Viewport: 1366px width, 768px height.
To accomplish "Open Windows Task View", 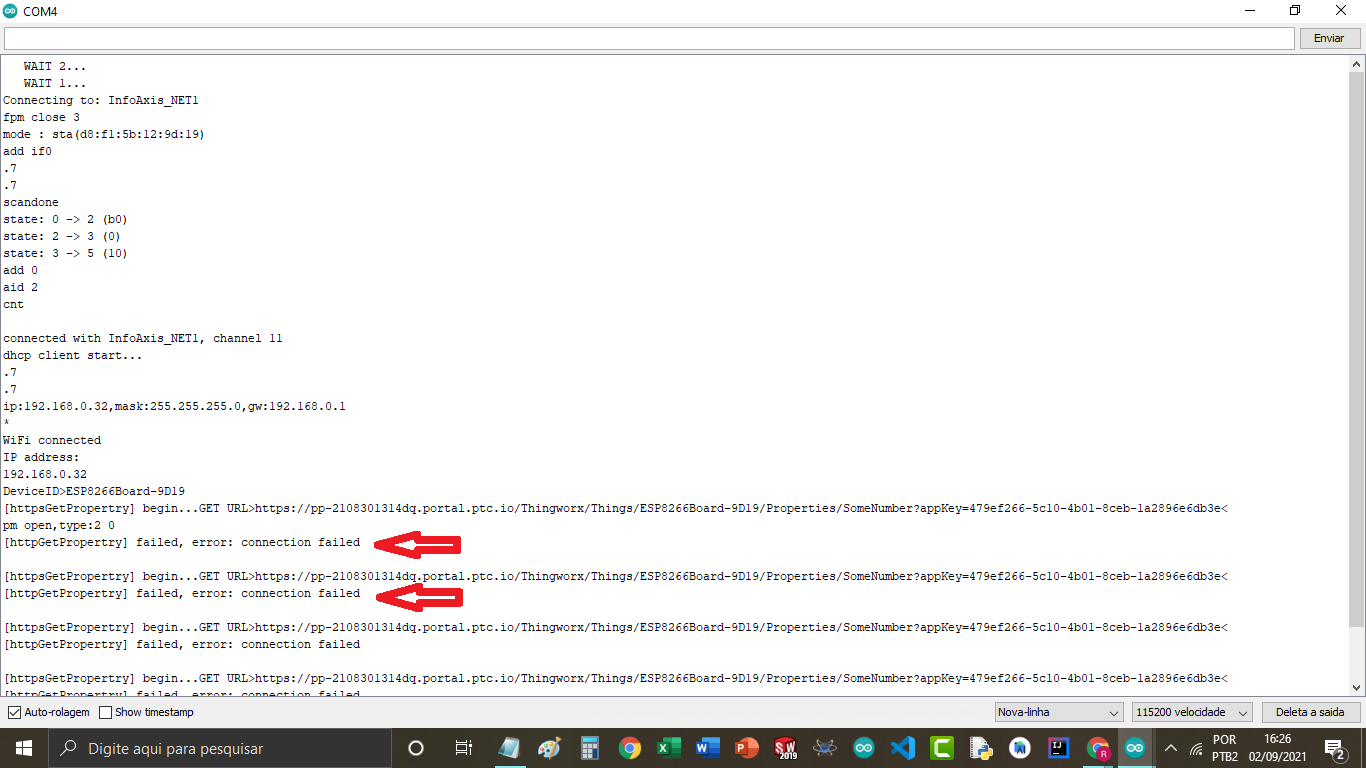I will [463, 747].
